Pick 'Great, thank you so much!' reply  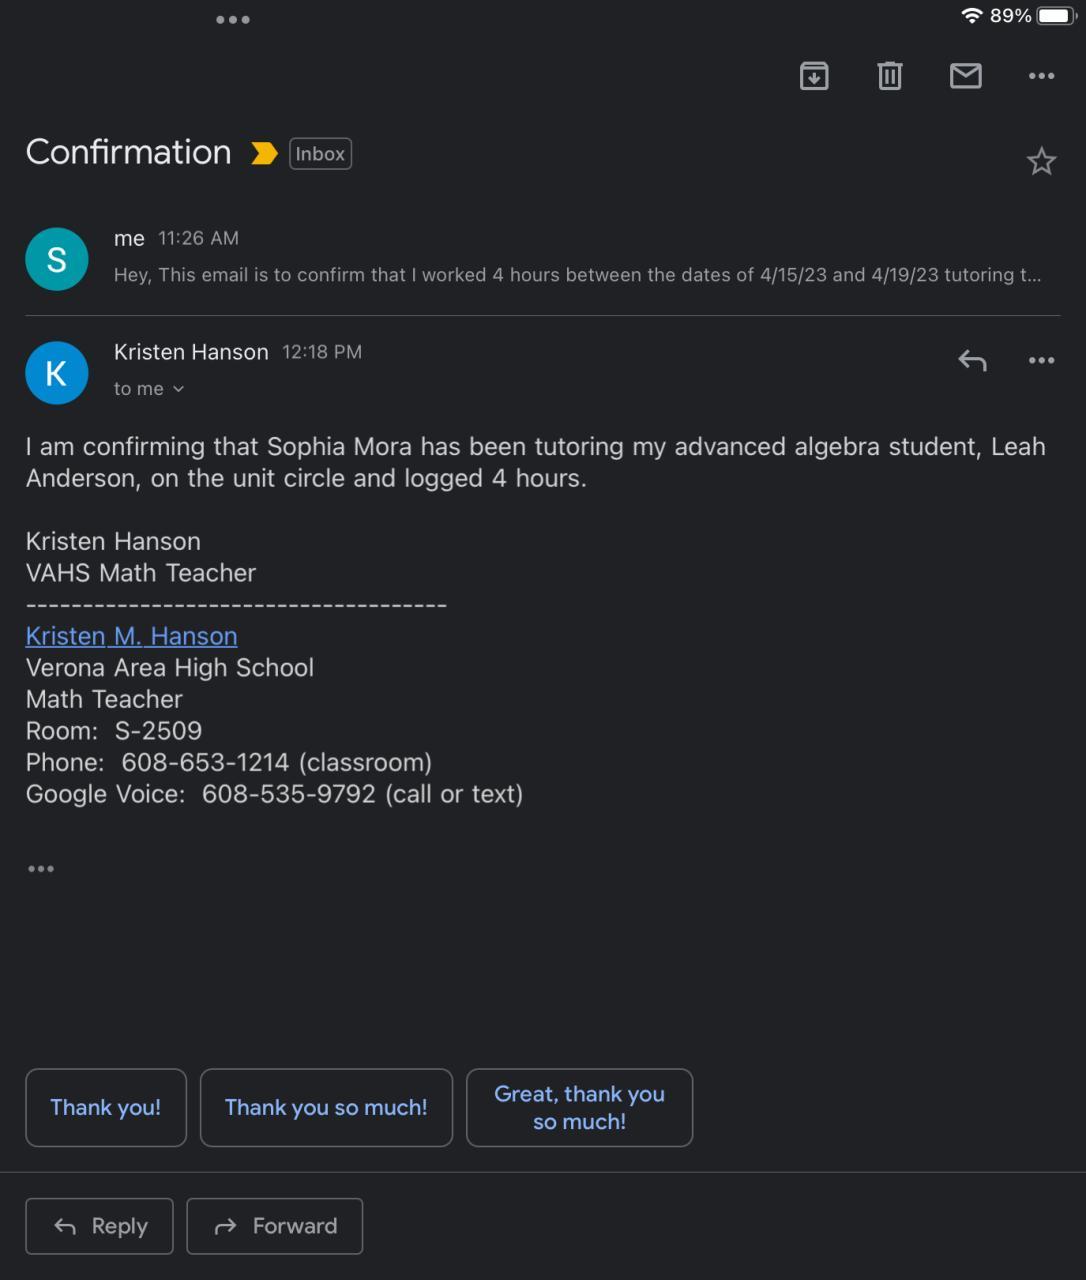click(x=579, y=1107)
